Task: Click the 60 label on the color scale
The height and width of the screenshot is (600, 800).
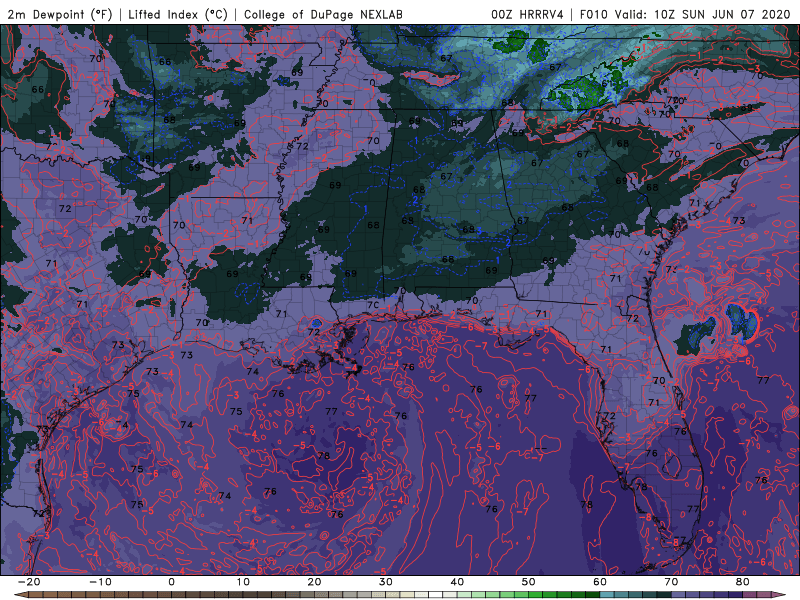Action: click(x=600, y=582)
